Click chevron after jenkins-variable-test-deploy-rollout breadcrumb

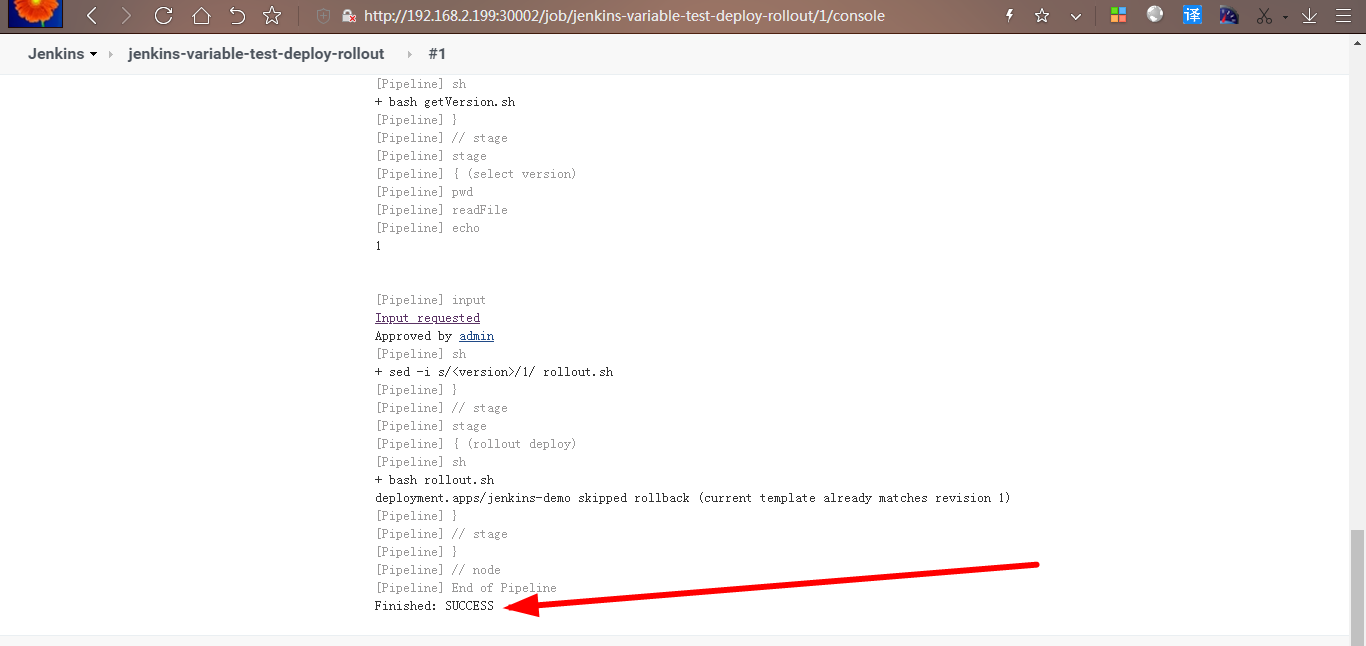[x=409, y=55]
